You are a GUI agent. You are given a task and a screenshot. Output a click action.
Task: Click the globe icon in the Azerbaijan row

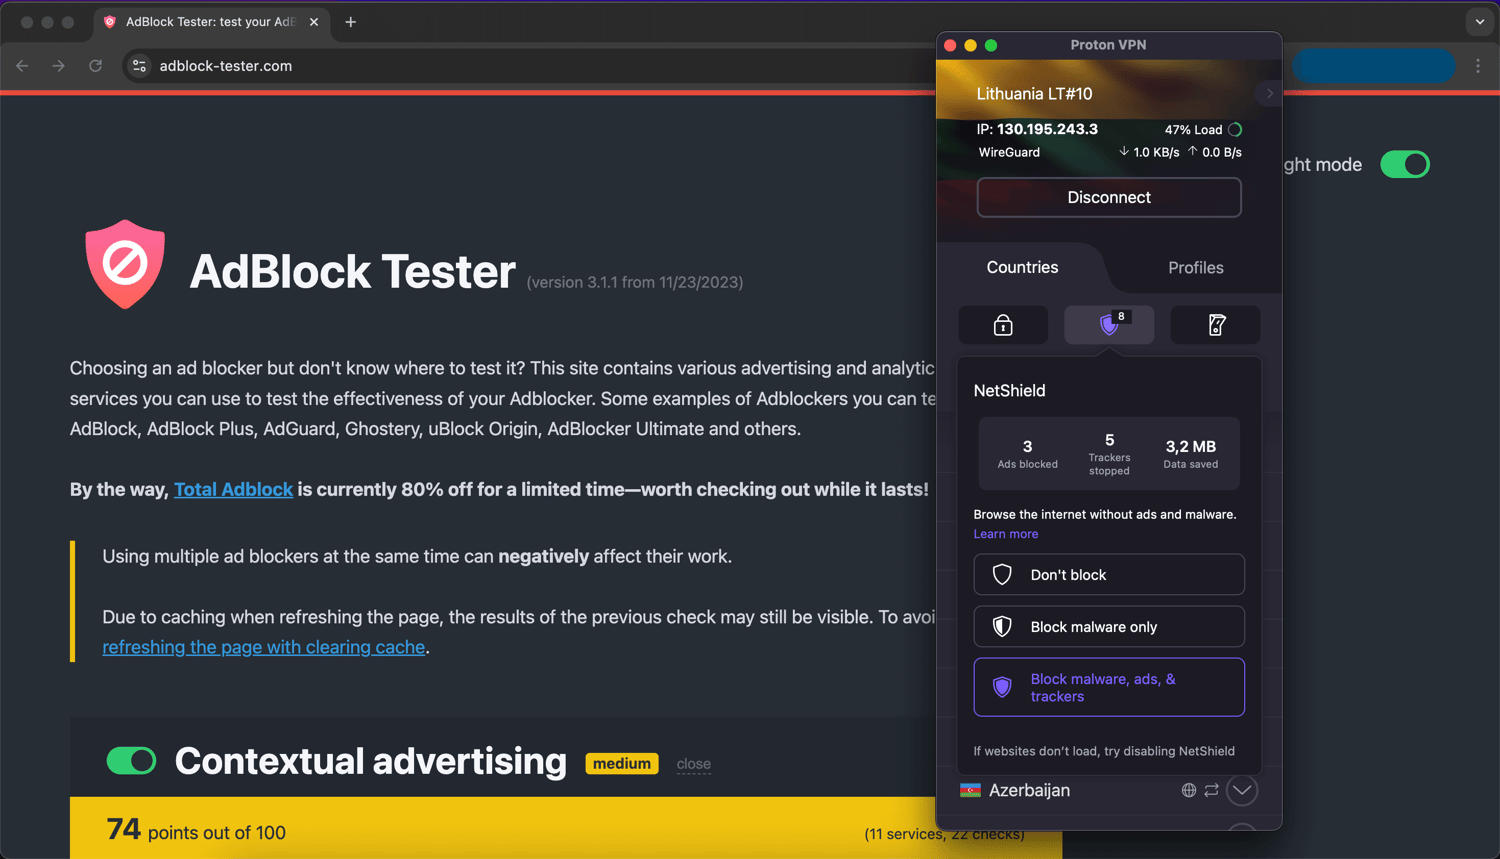[1189, 790]
